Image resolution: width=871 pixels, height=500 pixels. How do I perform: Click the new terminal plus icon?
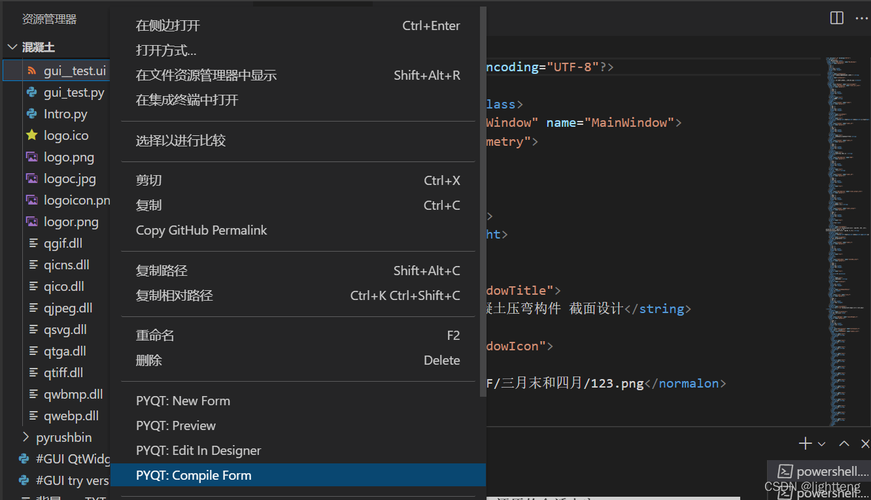point(805,443)
